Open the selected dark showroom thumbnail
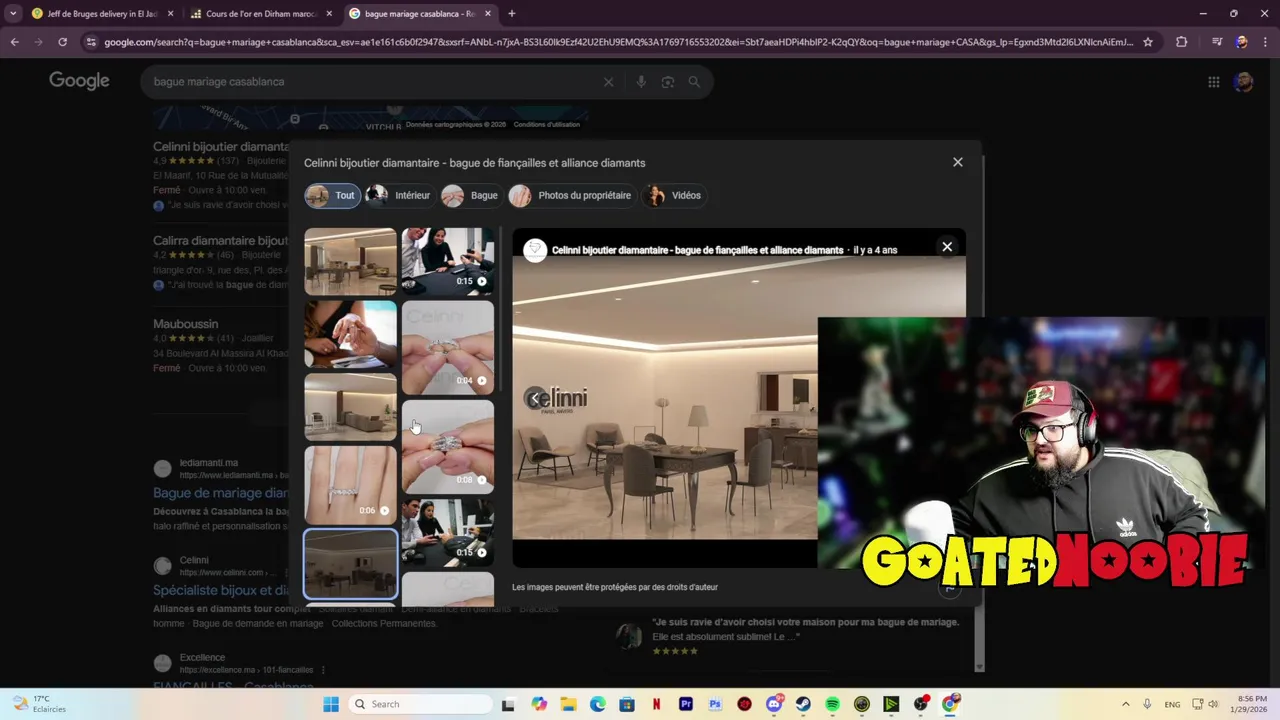This screenshot has height=720, width=1280. click(350, 564)
